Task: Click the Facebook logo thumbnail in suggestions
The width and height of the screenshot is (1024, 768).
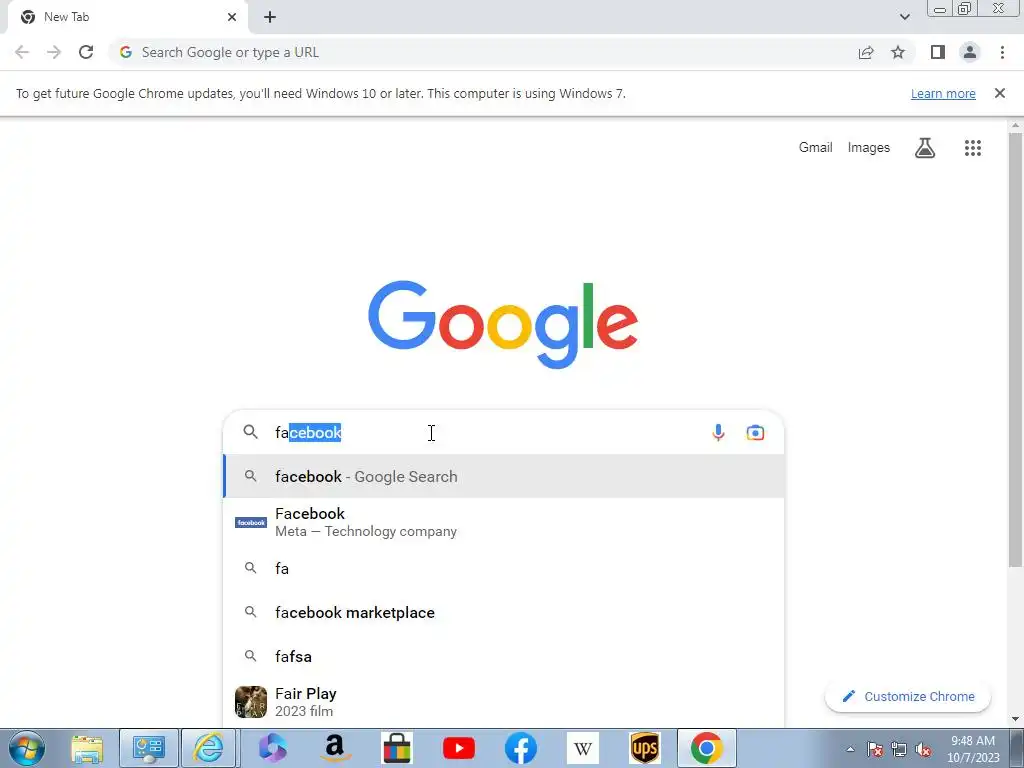Action: click(251, 522)
